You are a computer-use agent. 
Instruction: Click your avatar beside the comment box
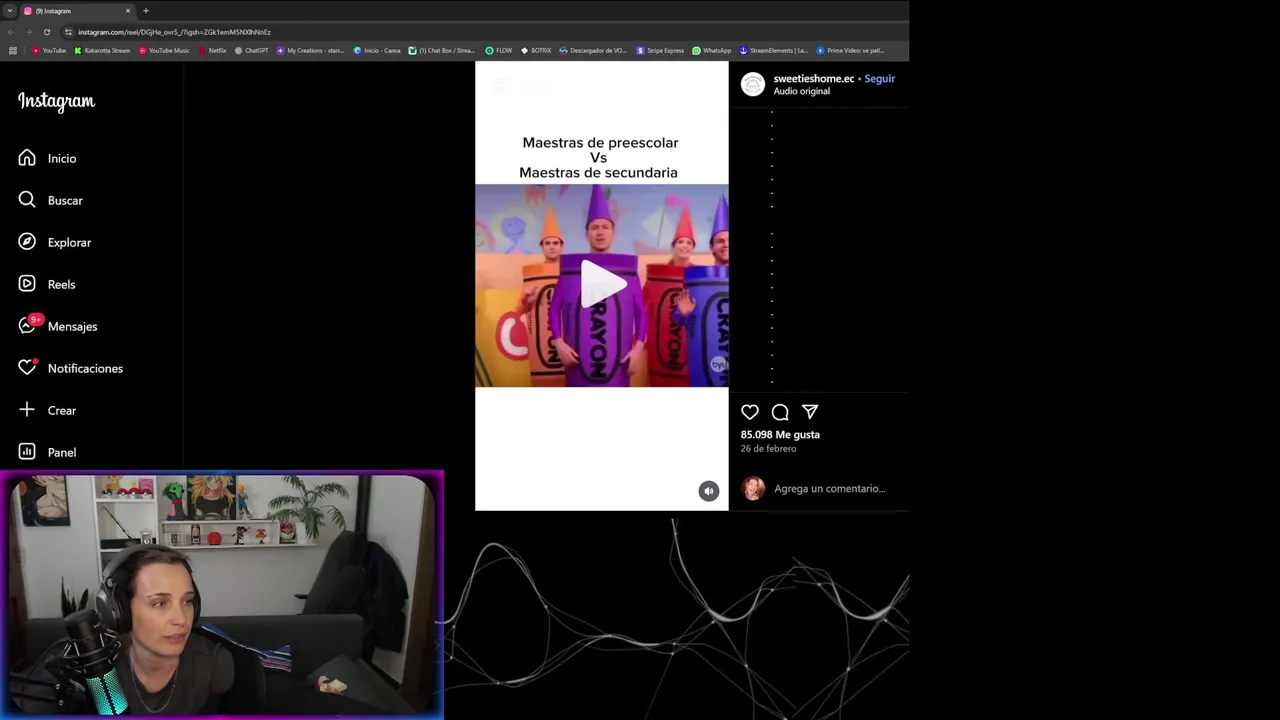click(753, 488)
